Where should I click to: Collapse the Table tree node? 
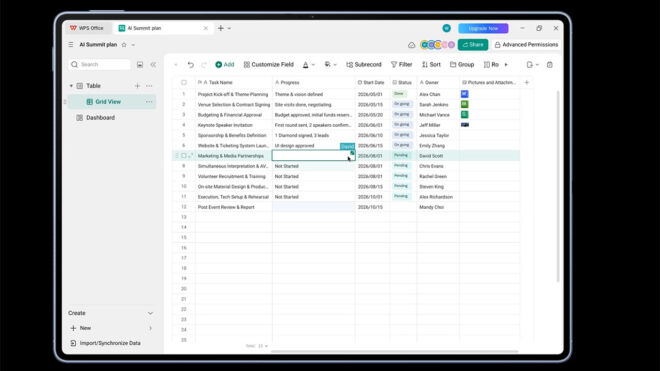(x=71, y=86)
